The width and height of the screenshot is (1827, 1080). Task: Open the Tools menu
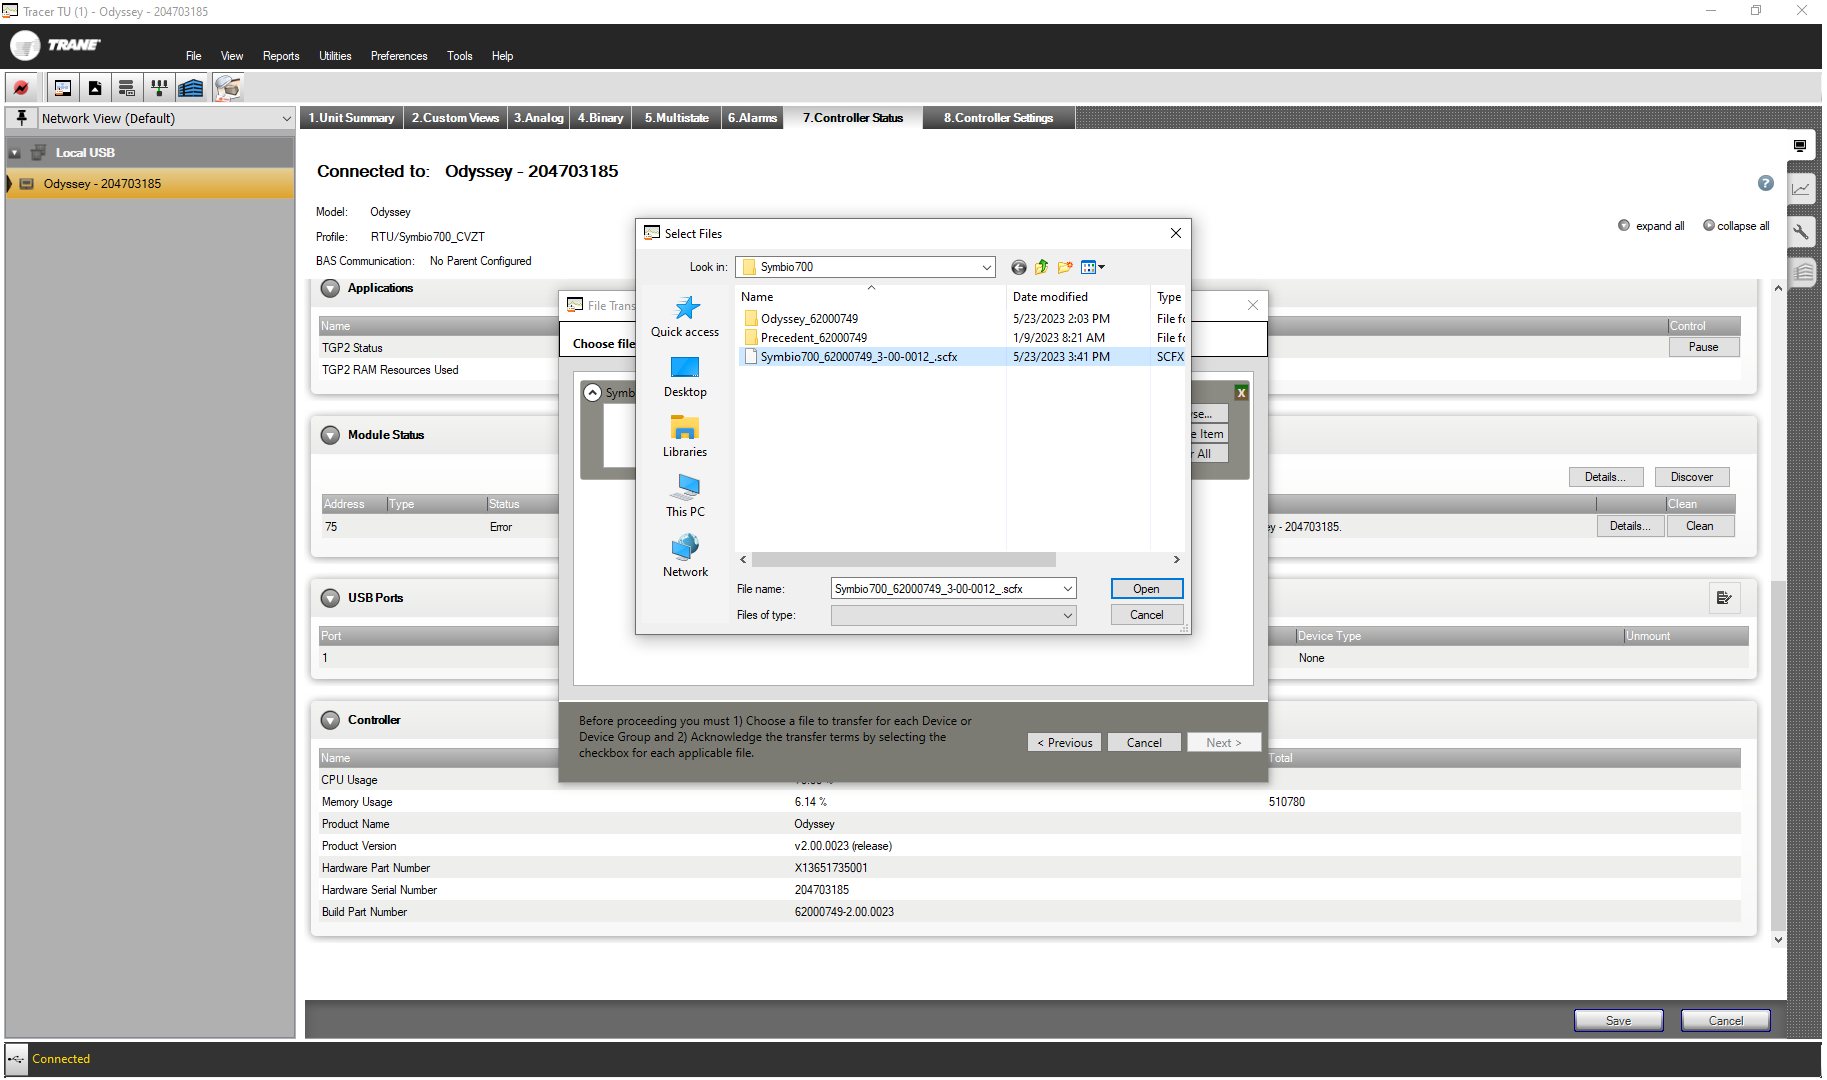pos(460,56)
